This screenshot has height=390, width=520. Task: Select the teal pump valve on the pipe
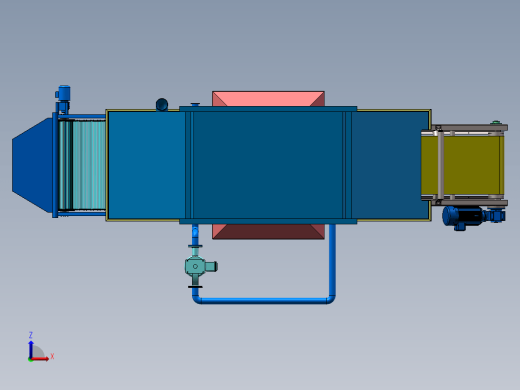pos(200,266)
